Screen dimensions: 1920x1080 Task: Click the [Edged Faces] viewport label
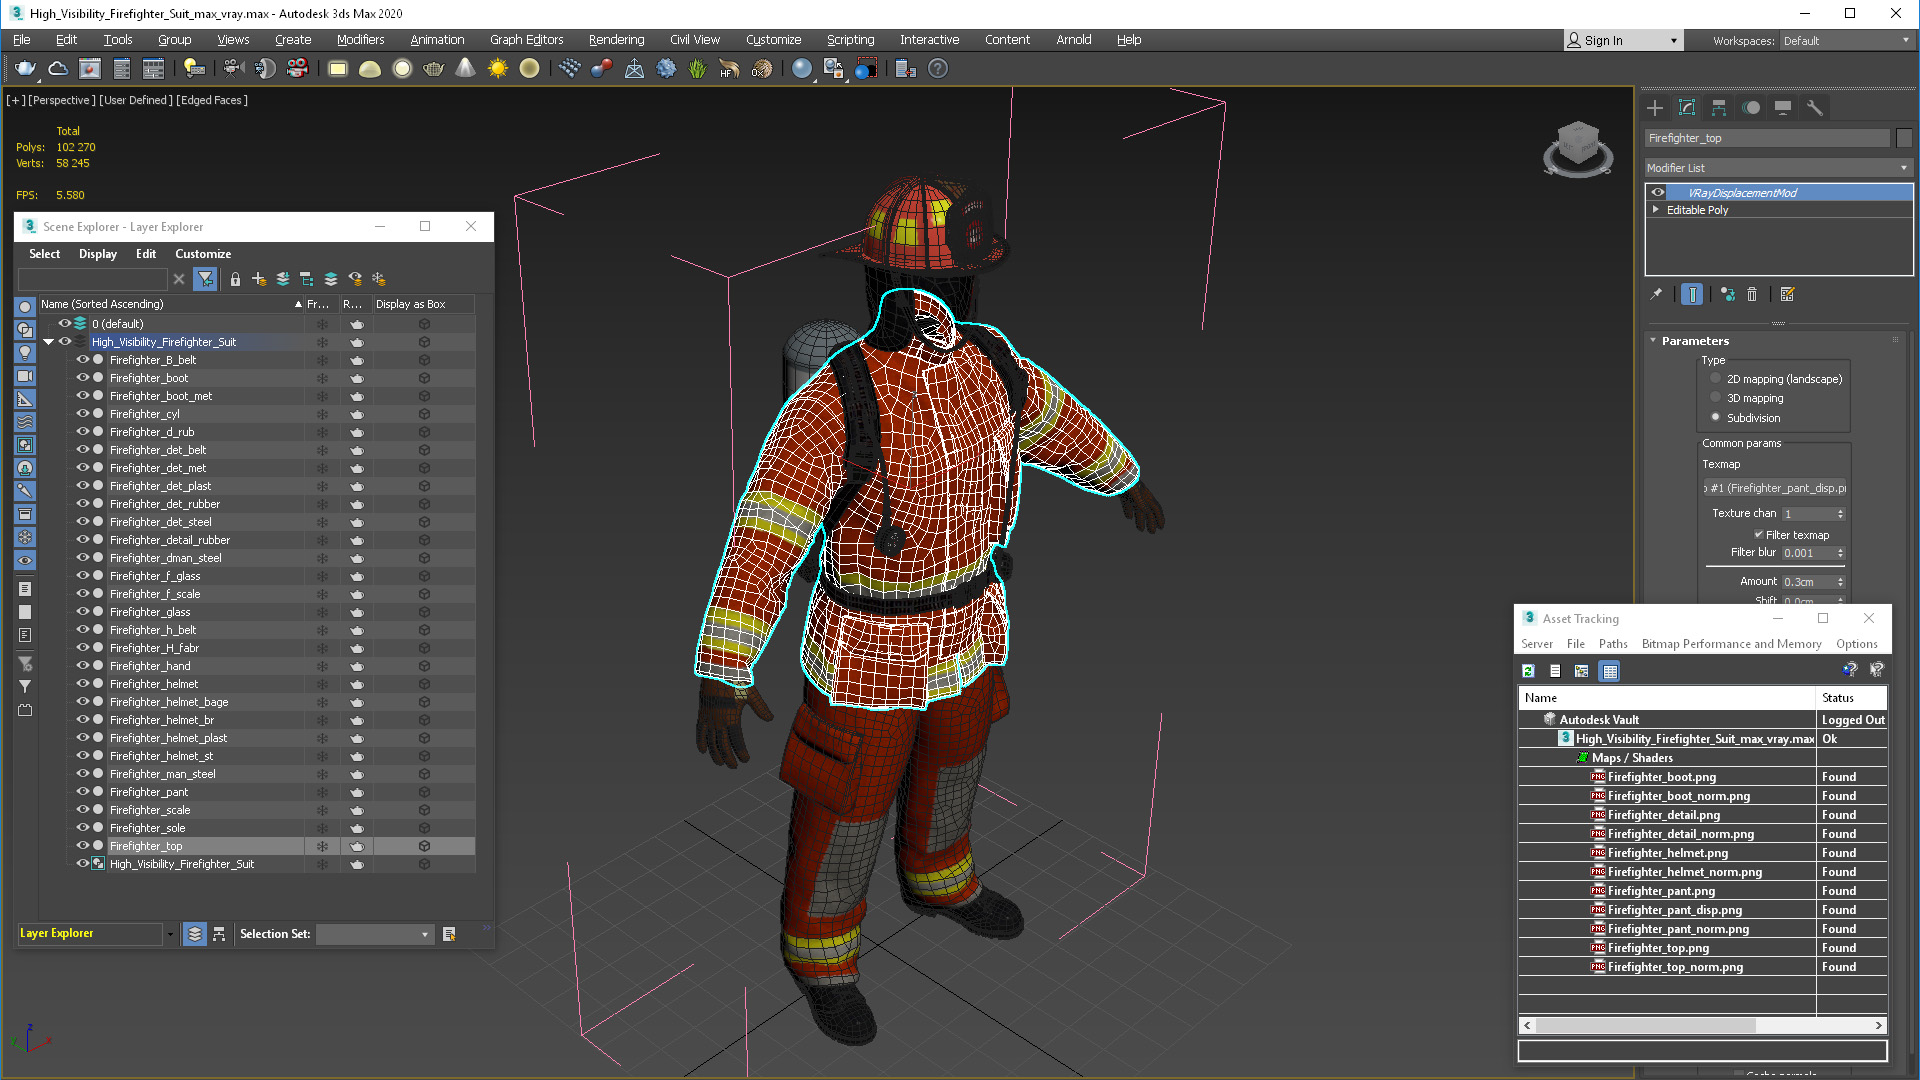coord(212,100)
